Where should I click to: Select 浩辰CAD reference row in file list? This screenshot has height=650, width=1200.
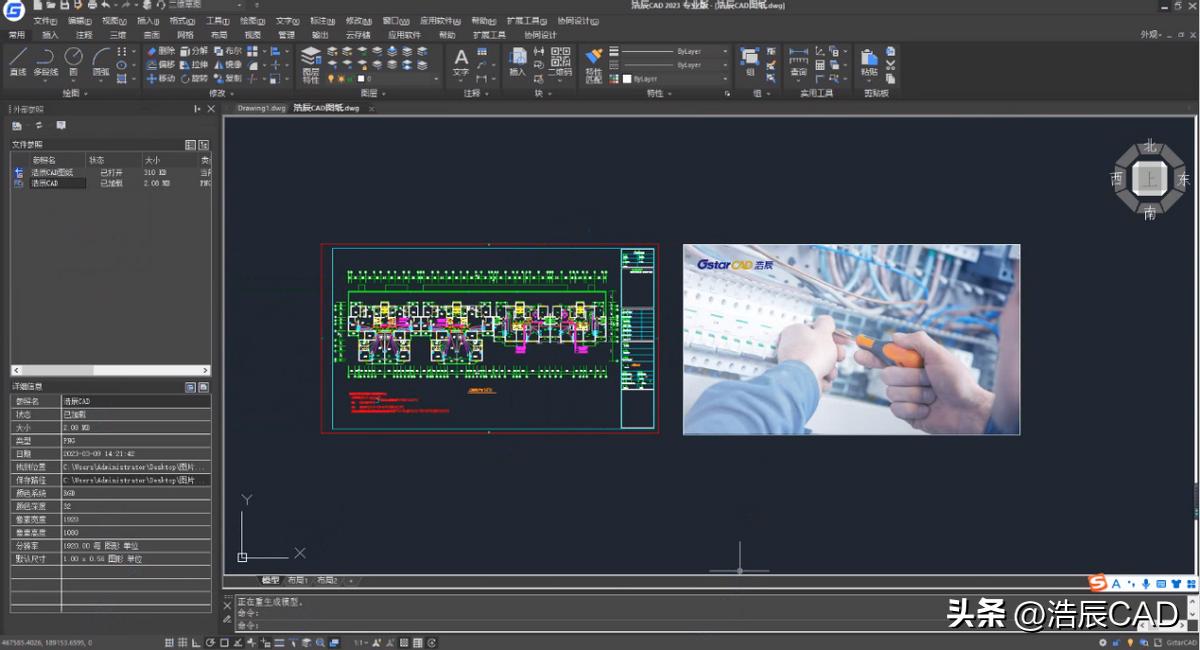point(45,184)
